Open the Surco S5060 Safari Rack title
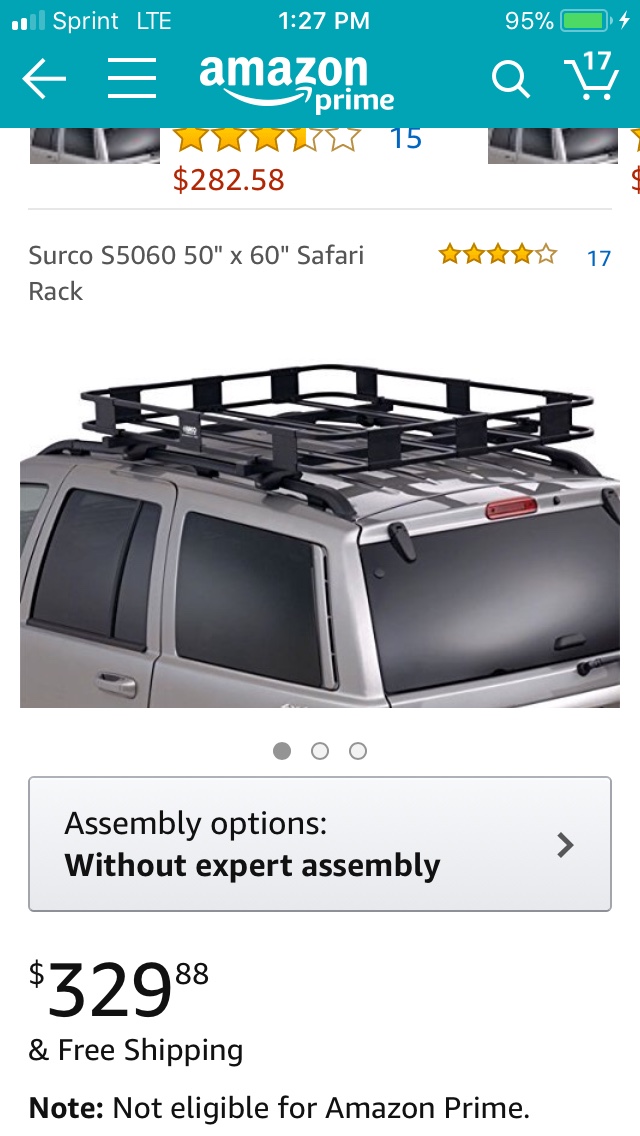The image size is (640, 1136). tap(196, 273)
